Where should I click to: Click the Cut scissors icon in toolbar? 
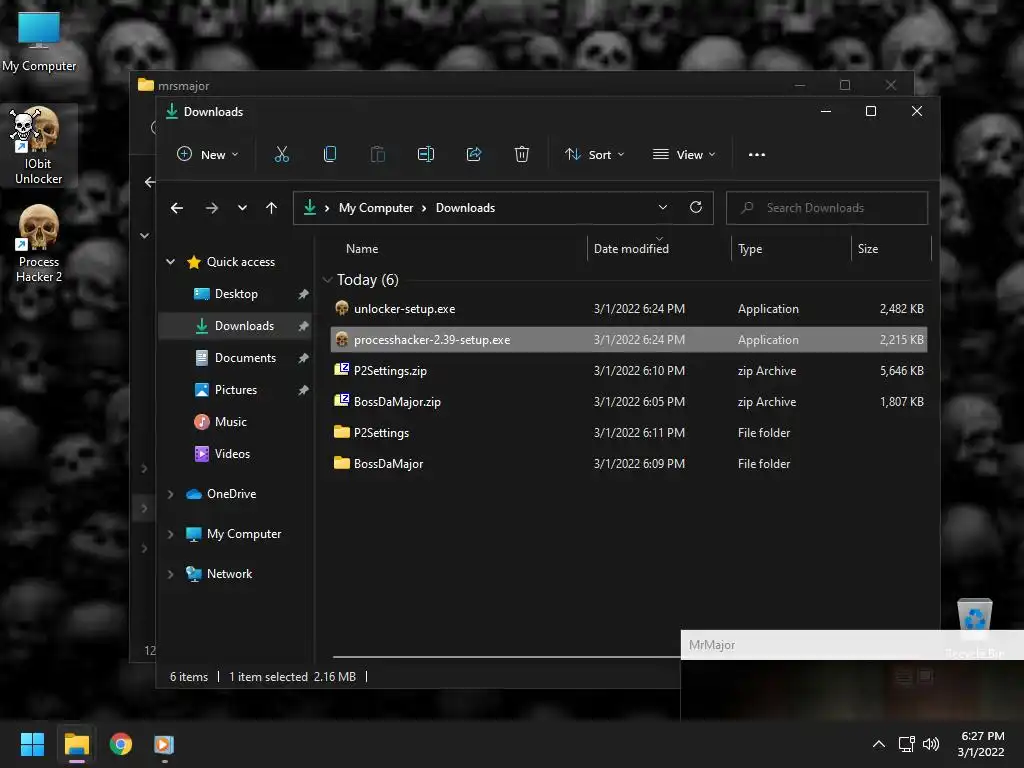point(281,155)
